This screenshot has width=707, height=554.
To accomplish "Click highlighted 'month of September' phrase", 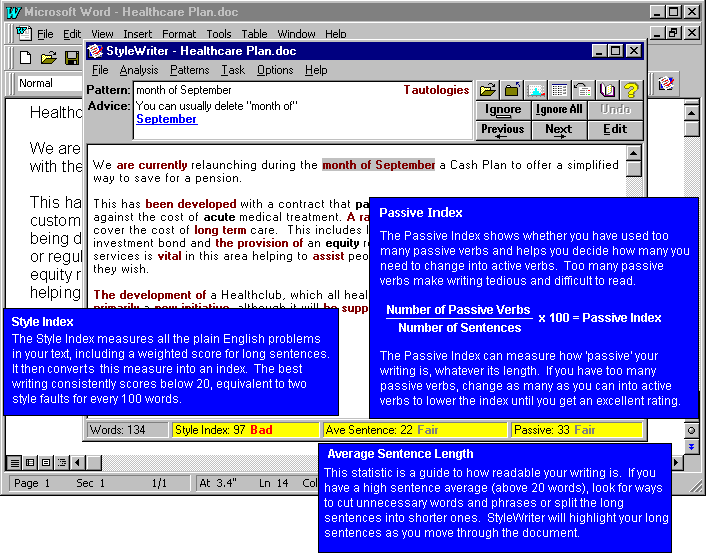I will coord(379,165).
